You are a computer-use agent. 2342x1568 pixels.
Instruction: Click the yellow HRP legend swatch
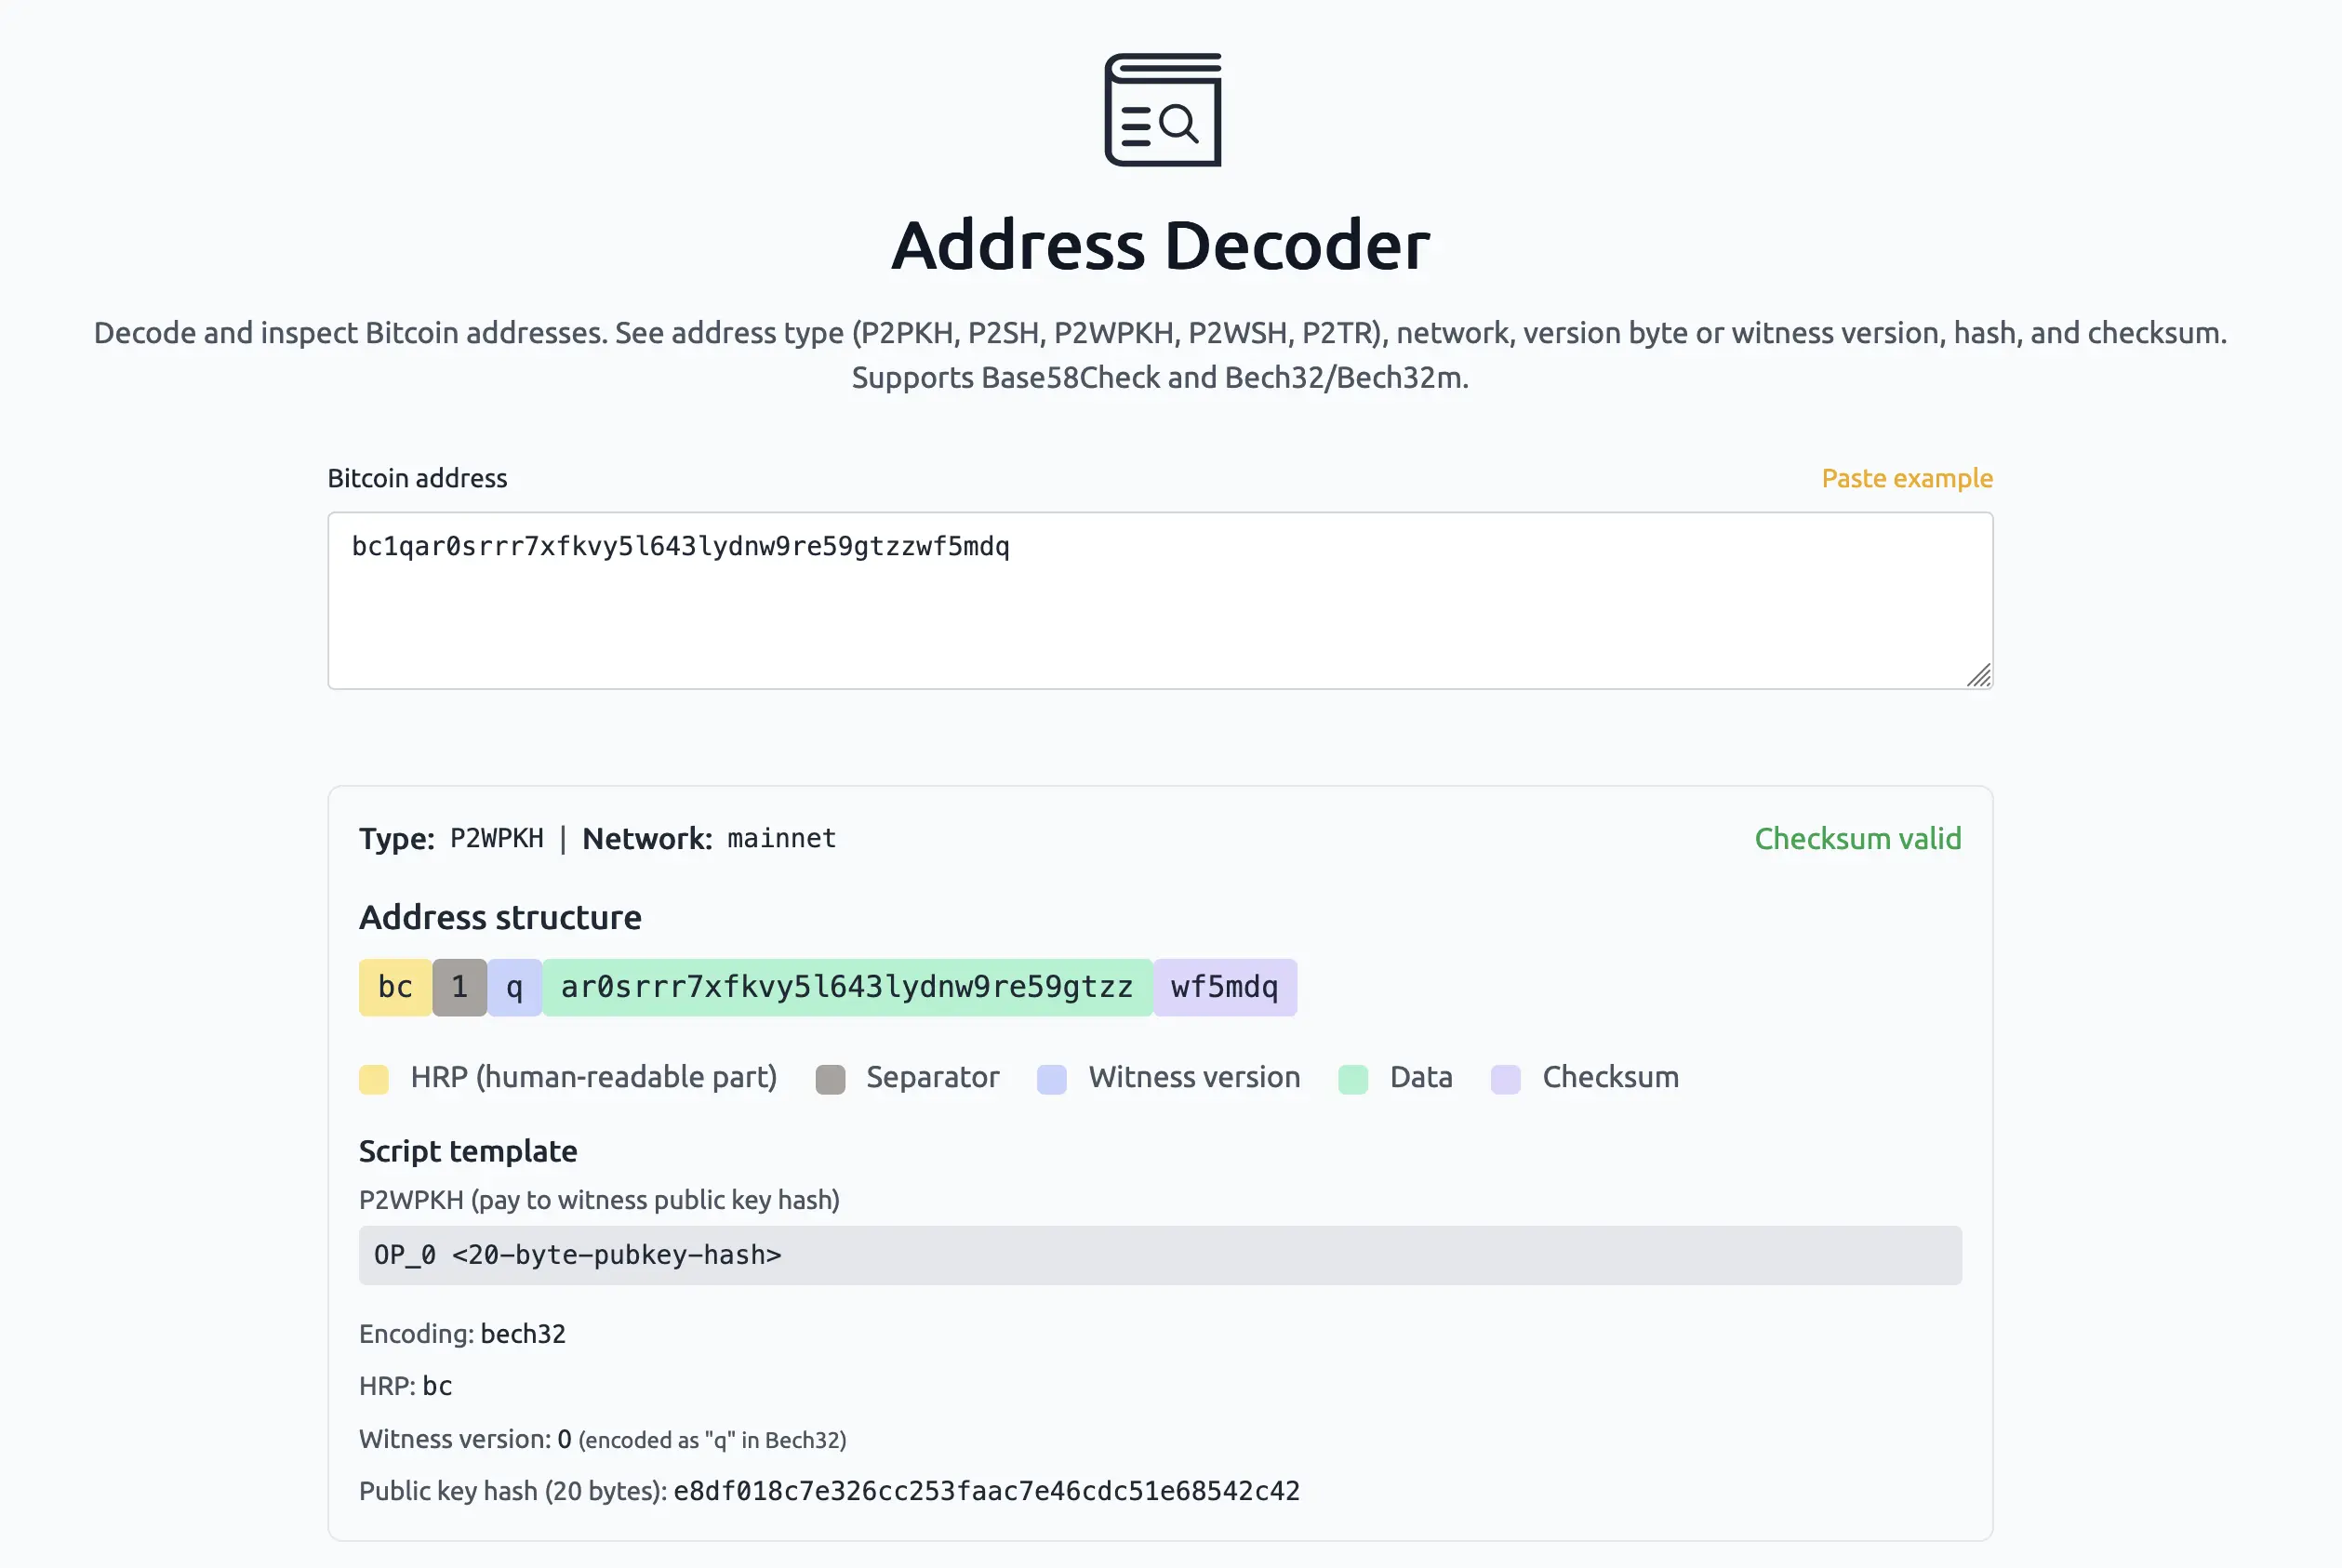(x=373, y=1078)
